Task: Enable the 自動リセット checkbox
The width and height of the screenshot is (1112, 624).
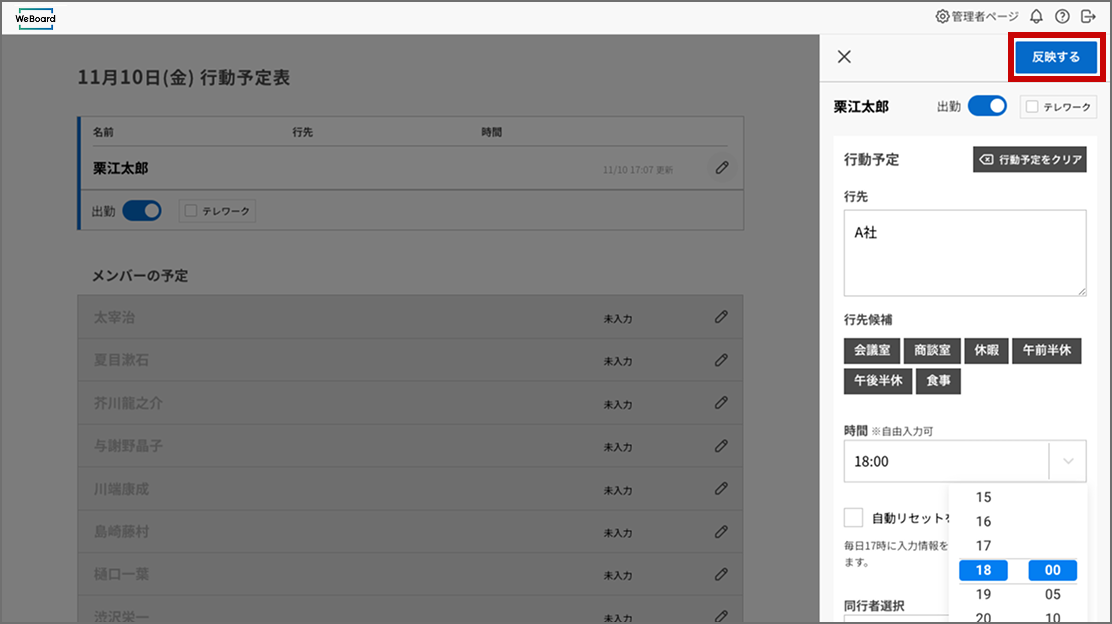Action: click(x=853, y=517)
